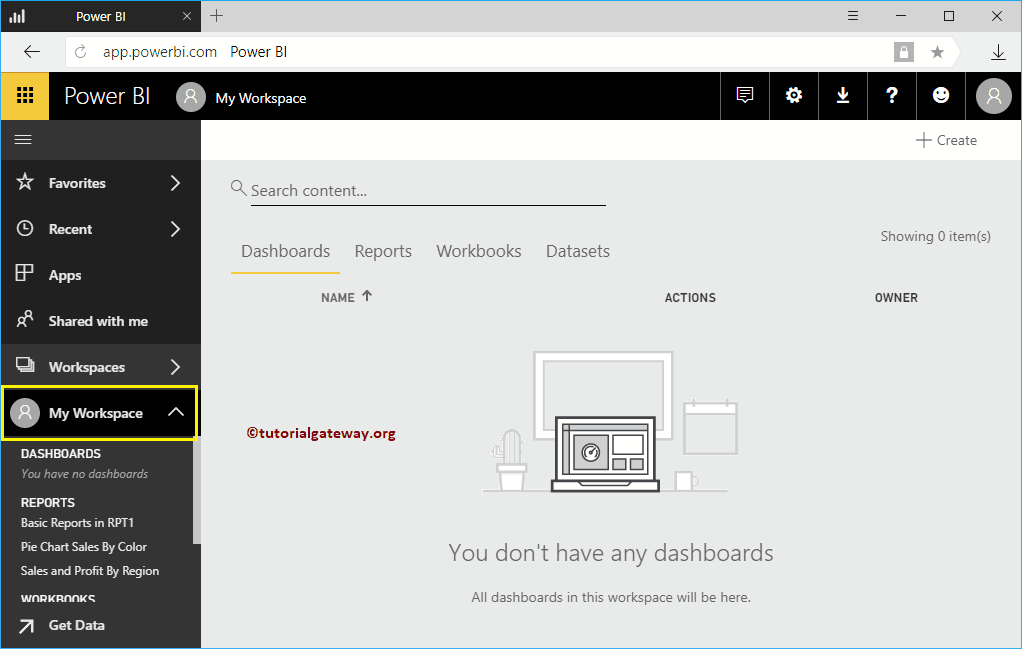The width and height of the screenshot is (1022, 649).
Task: Open the notifications icon in header
Action: click(x=744, y=96)
